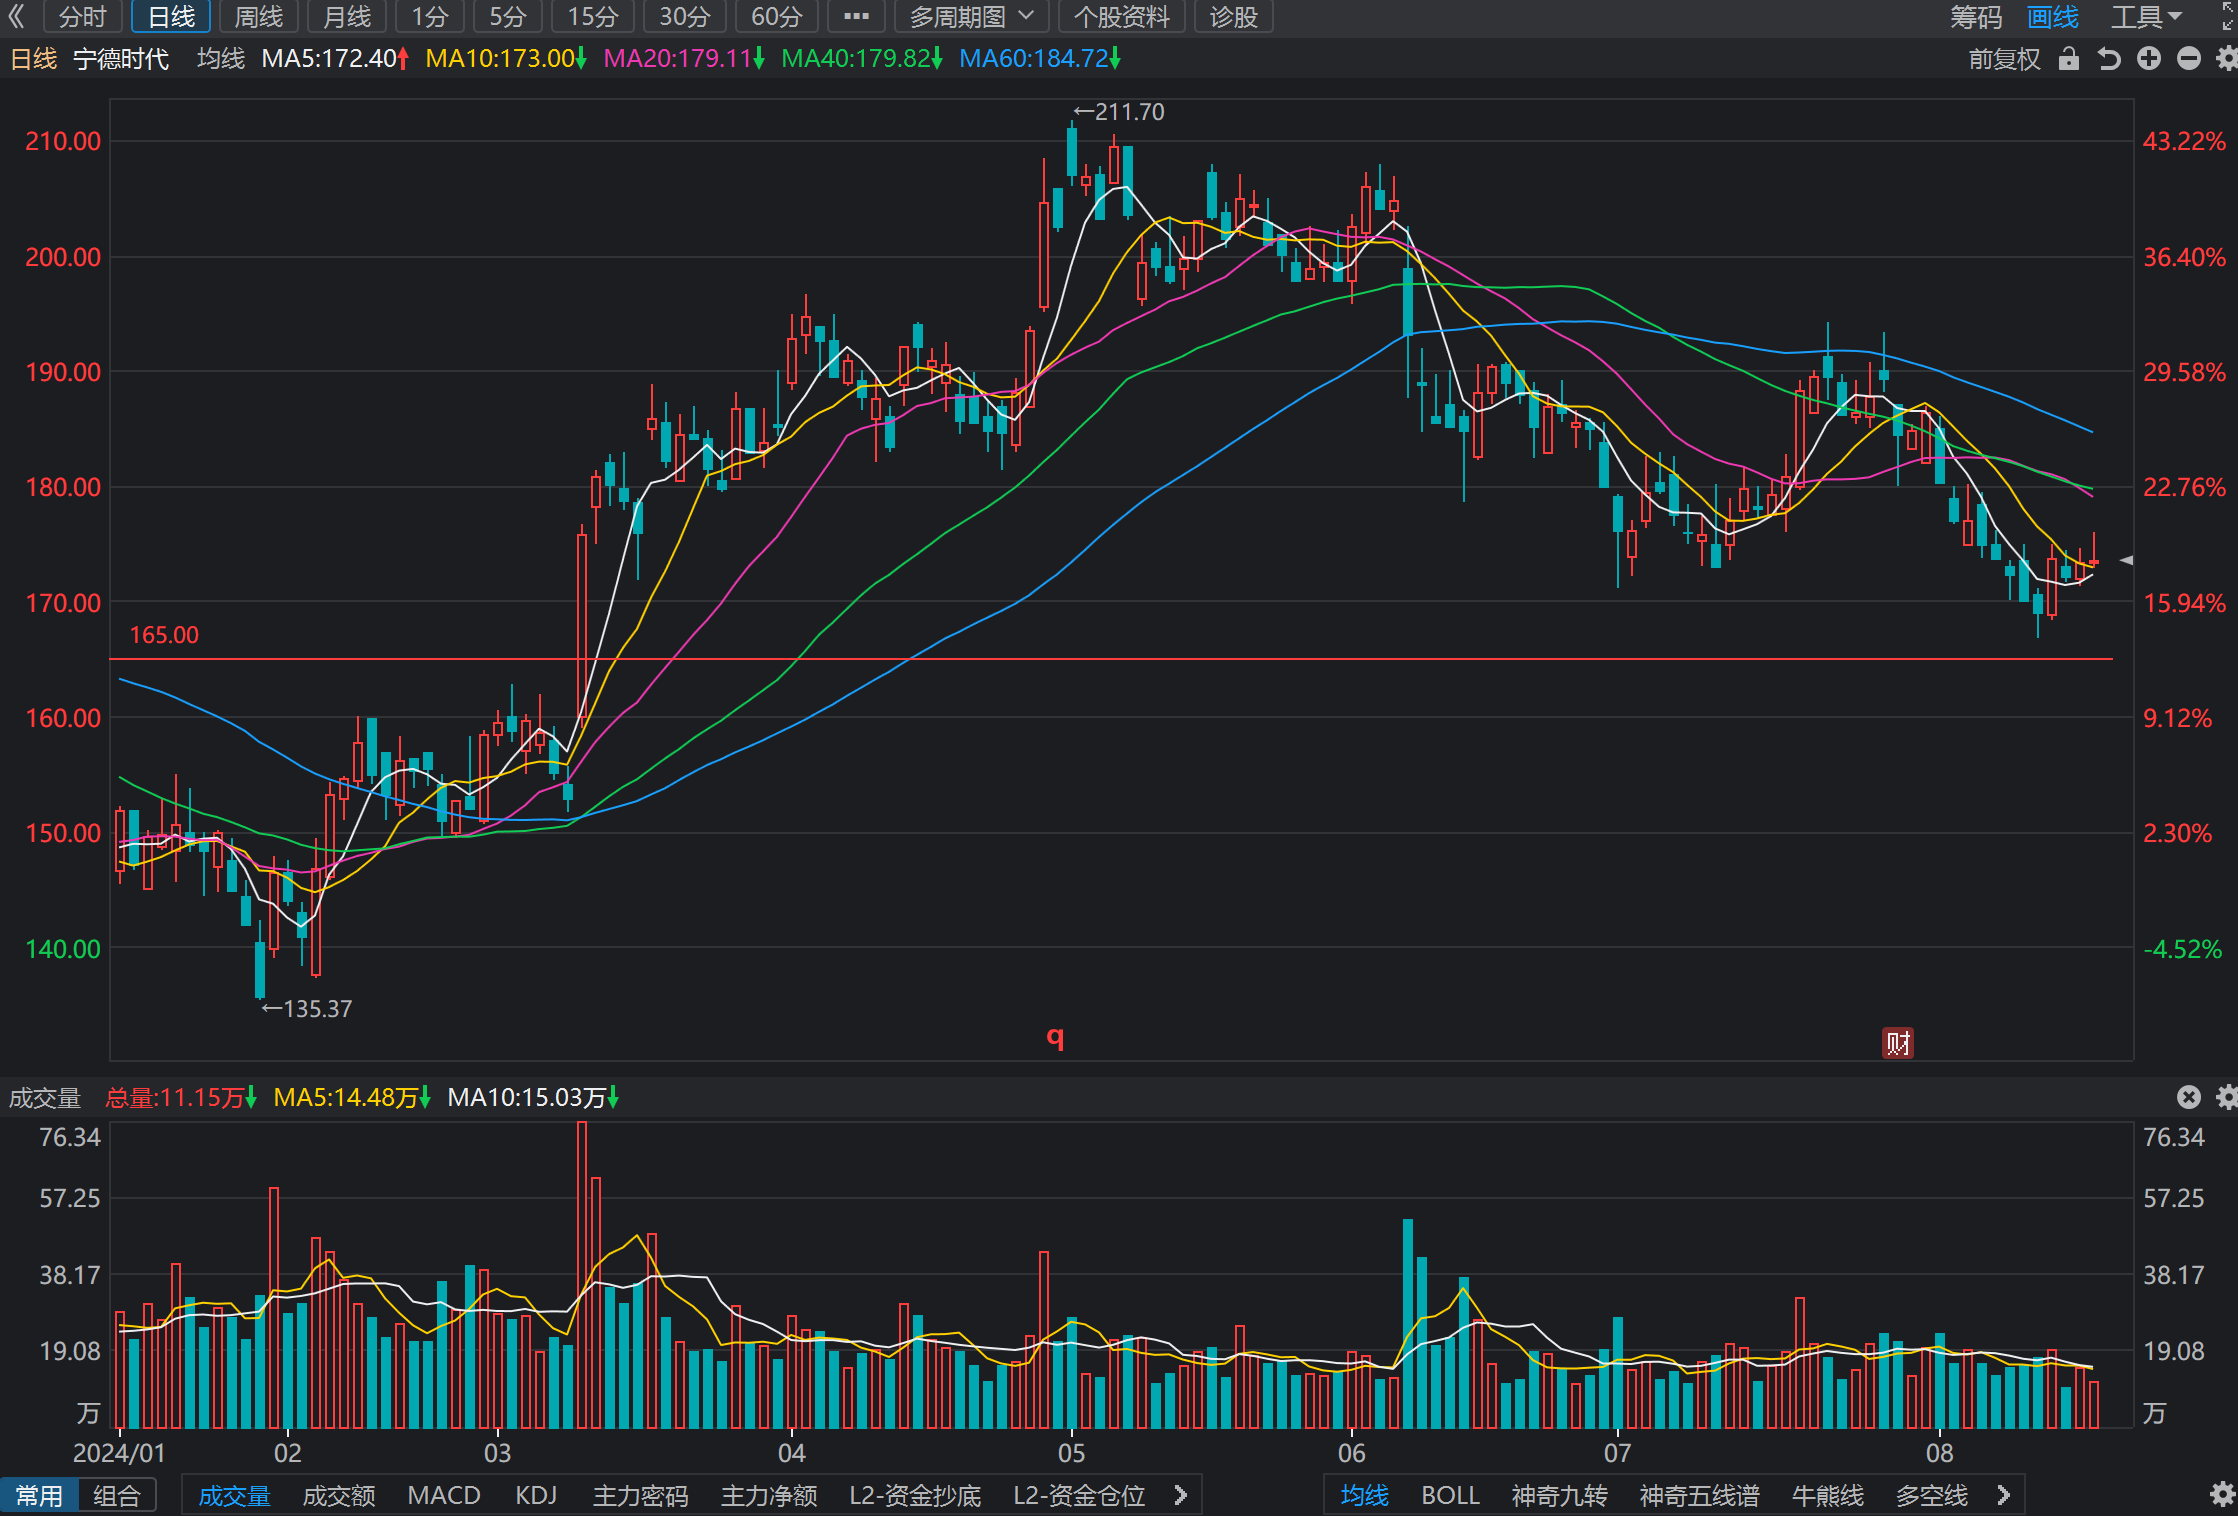This screenshot has height=1516, width=2238.
Task: Change the 前复权 adjustment mode
Action: (2004, 59)
